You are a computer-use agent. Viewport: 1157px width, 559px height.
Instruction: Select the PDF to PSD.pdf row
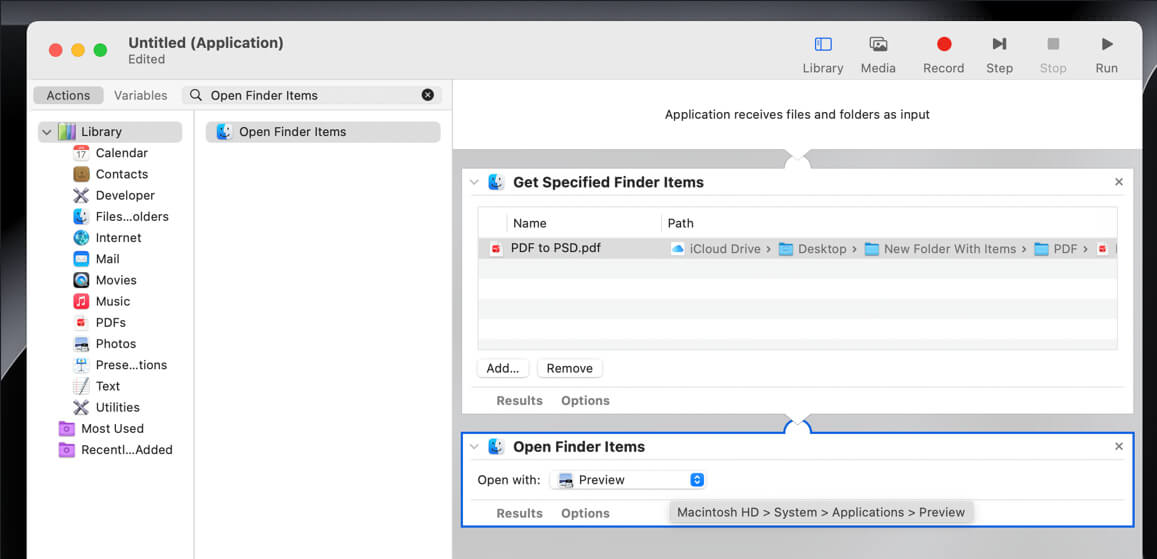pos(797,249)
